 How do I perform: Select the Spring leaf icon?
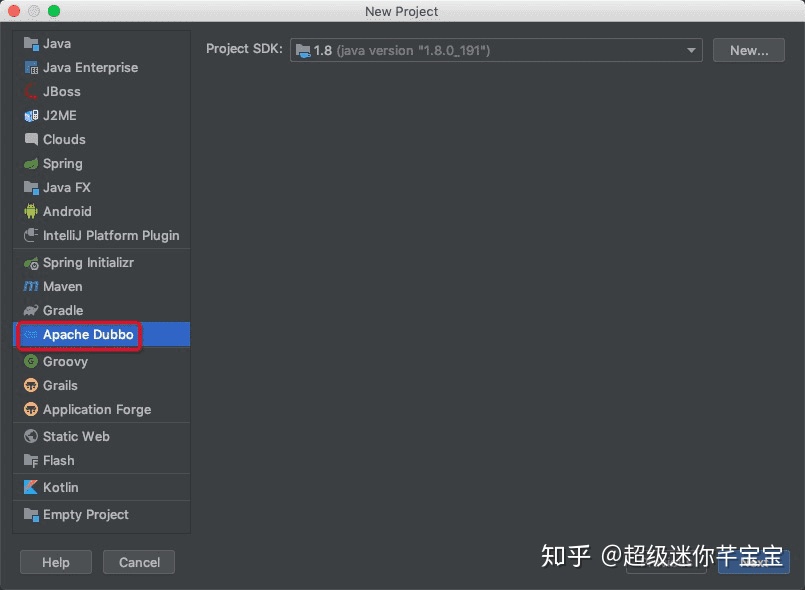pyautogui.click(x=31, y=164)
